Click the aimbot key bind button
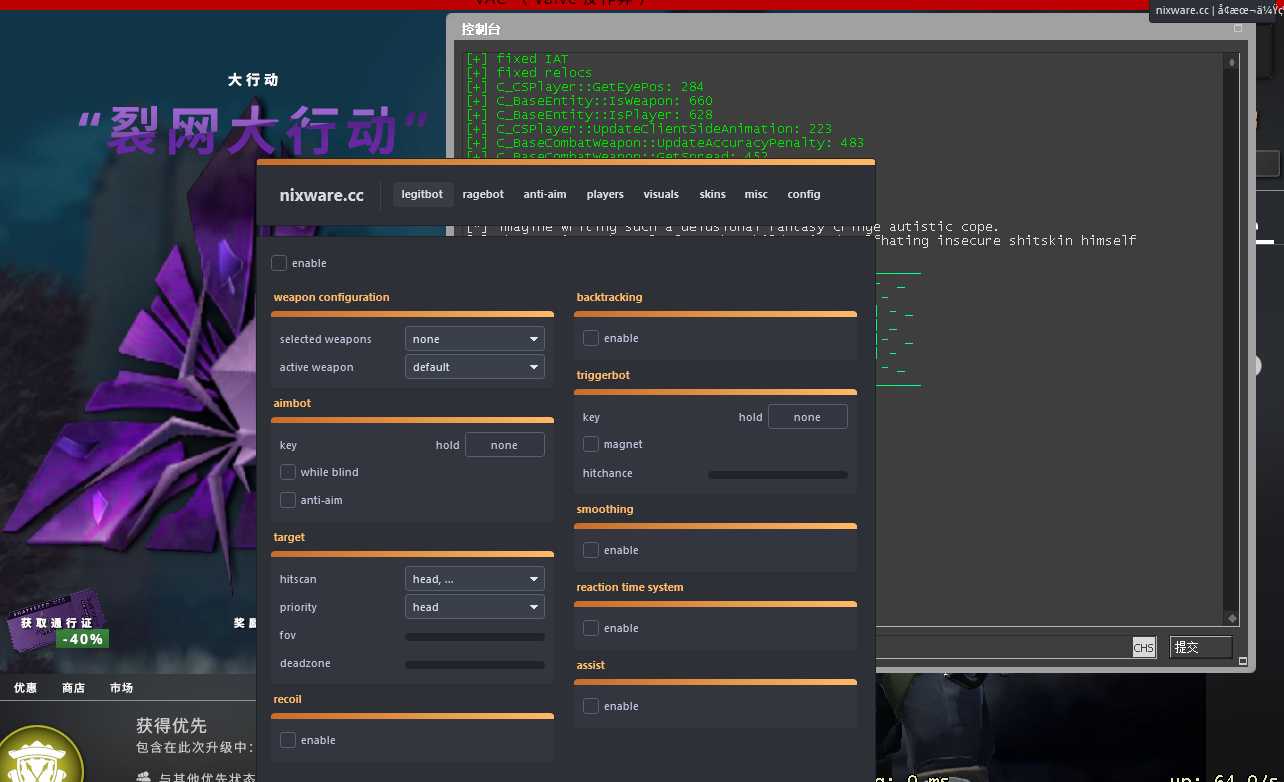1284x782 pixels. (505, 445)
